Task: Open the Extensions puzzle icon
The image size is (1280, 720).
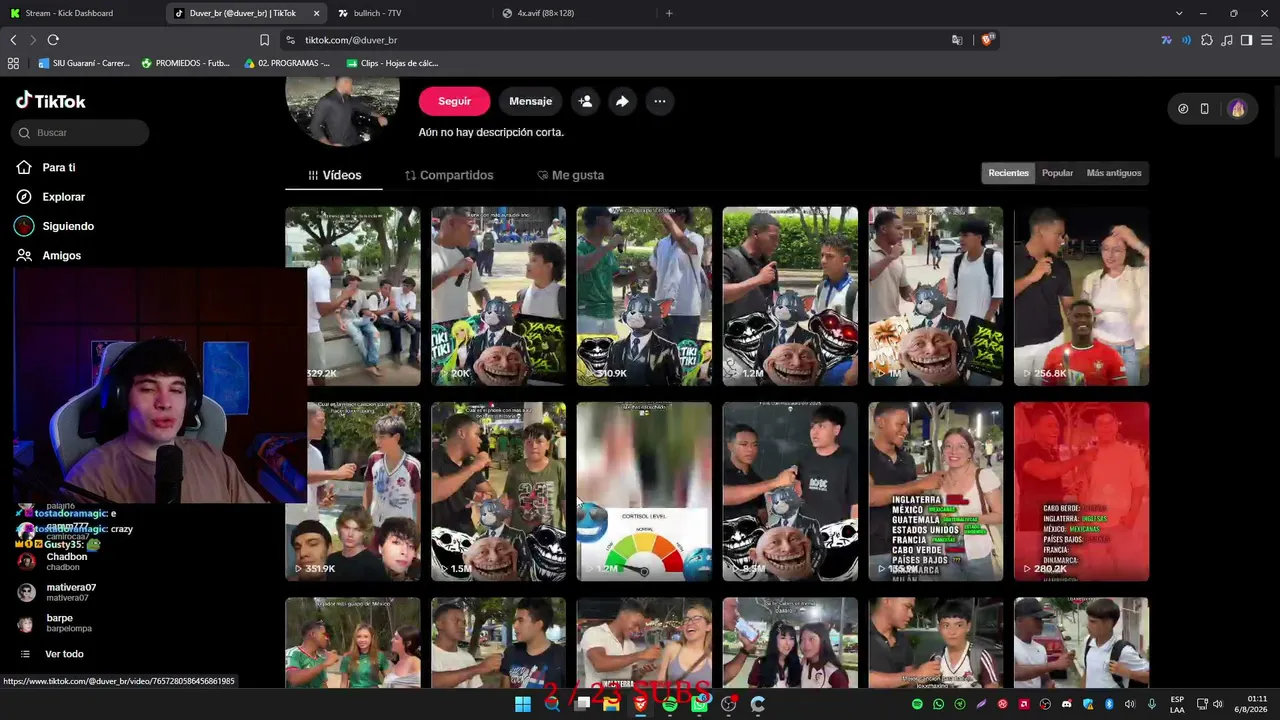Action: pyautogui.click(x=1207, y=40)
